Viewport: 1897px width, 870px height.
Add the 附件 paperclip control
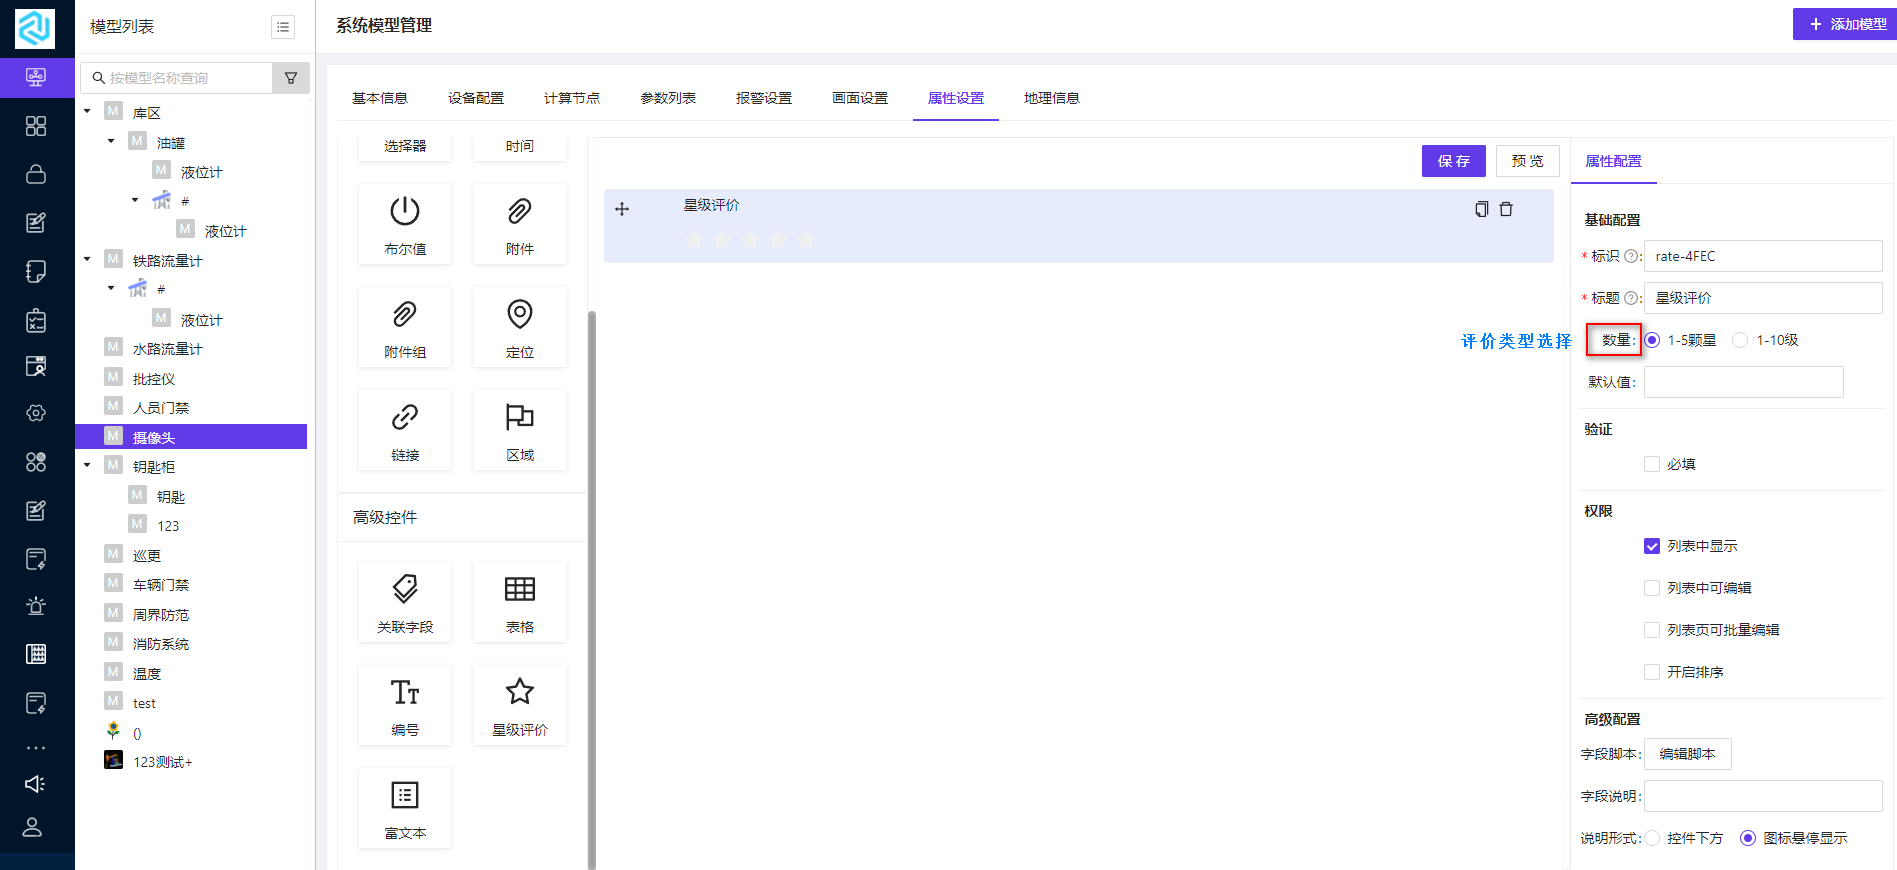pos(520,225)
